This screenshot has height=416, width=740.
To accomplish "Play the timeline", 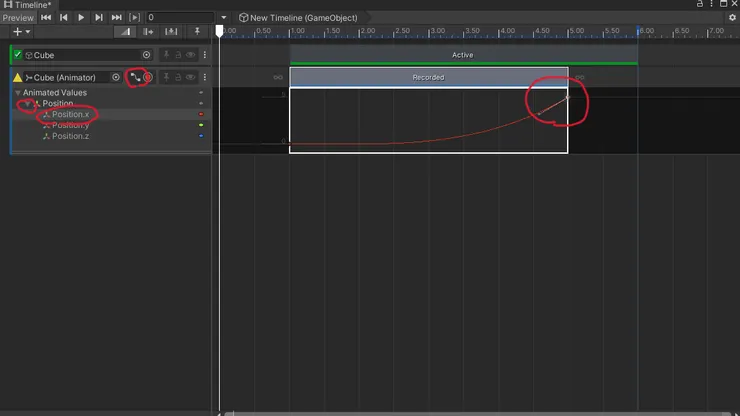I will click(x=81, y=17).
